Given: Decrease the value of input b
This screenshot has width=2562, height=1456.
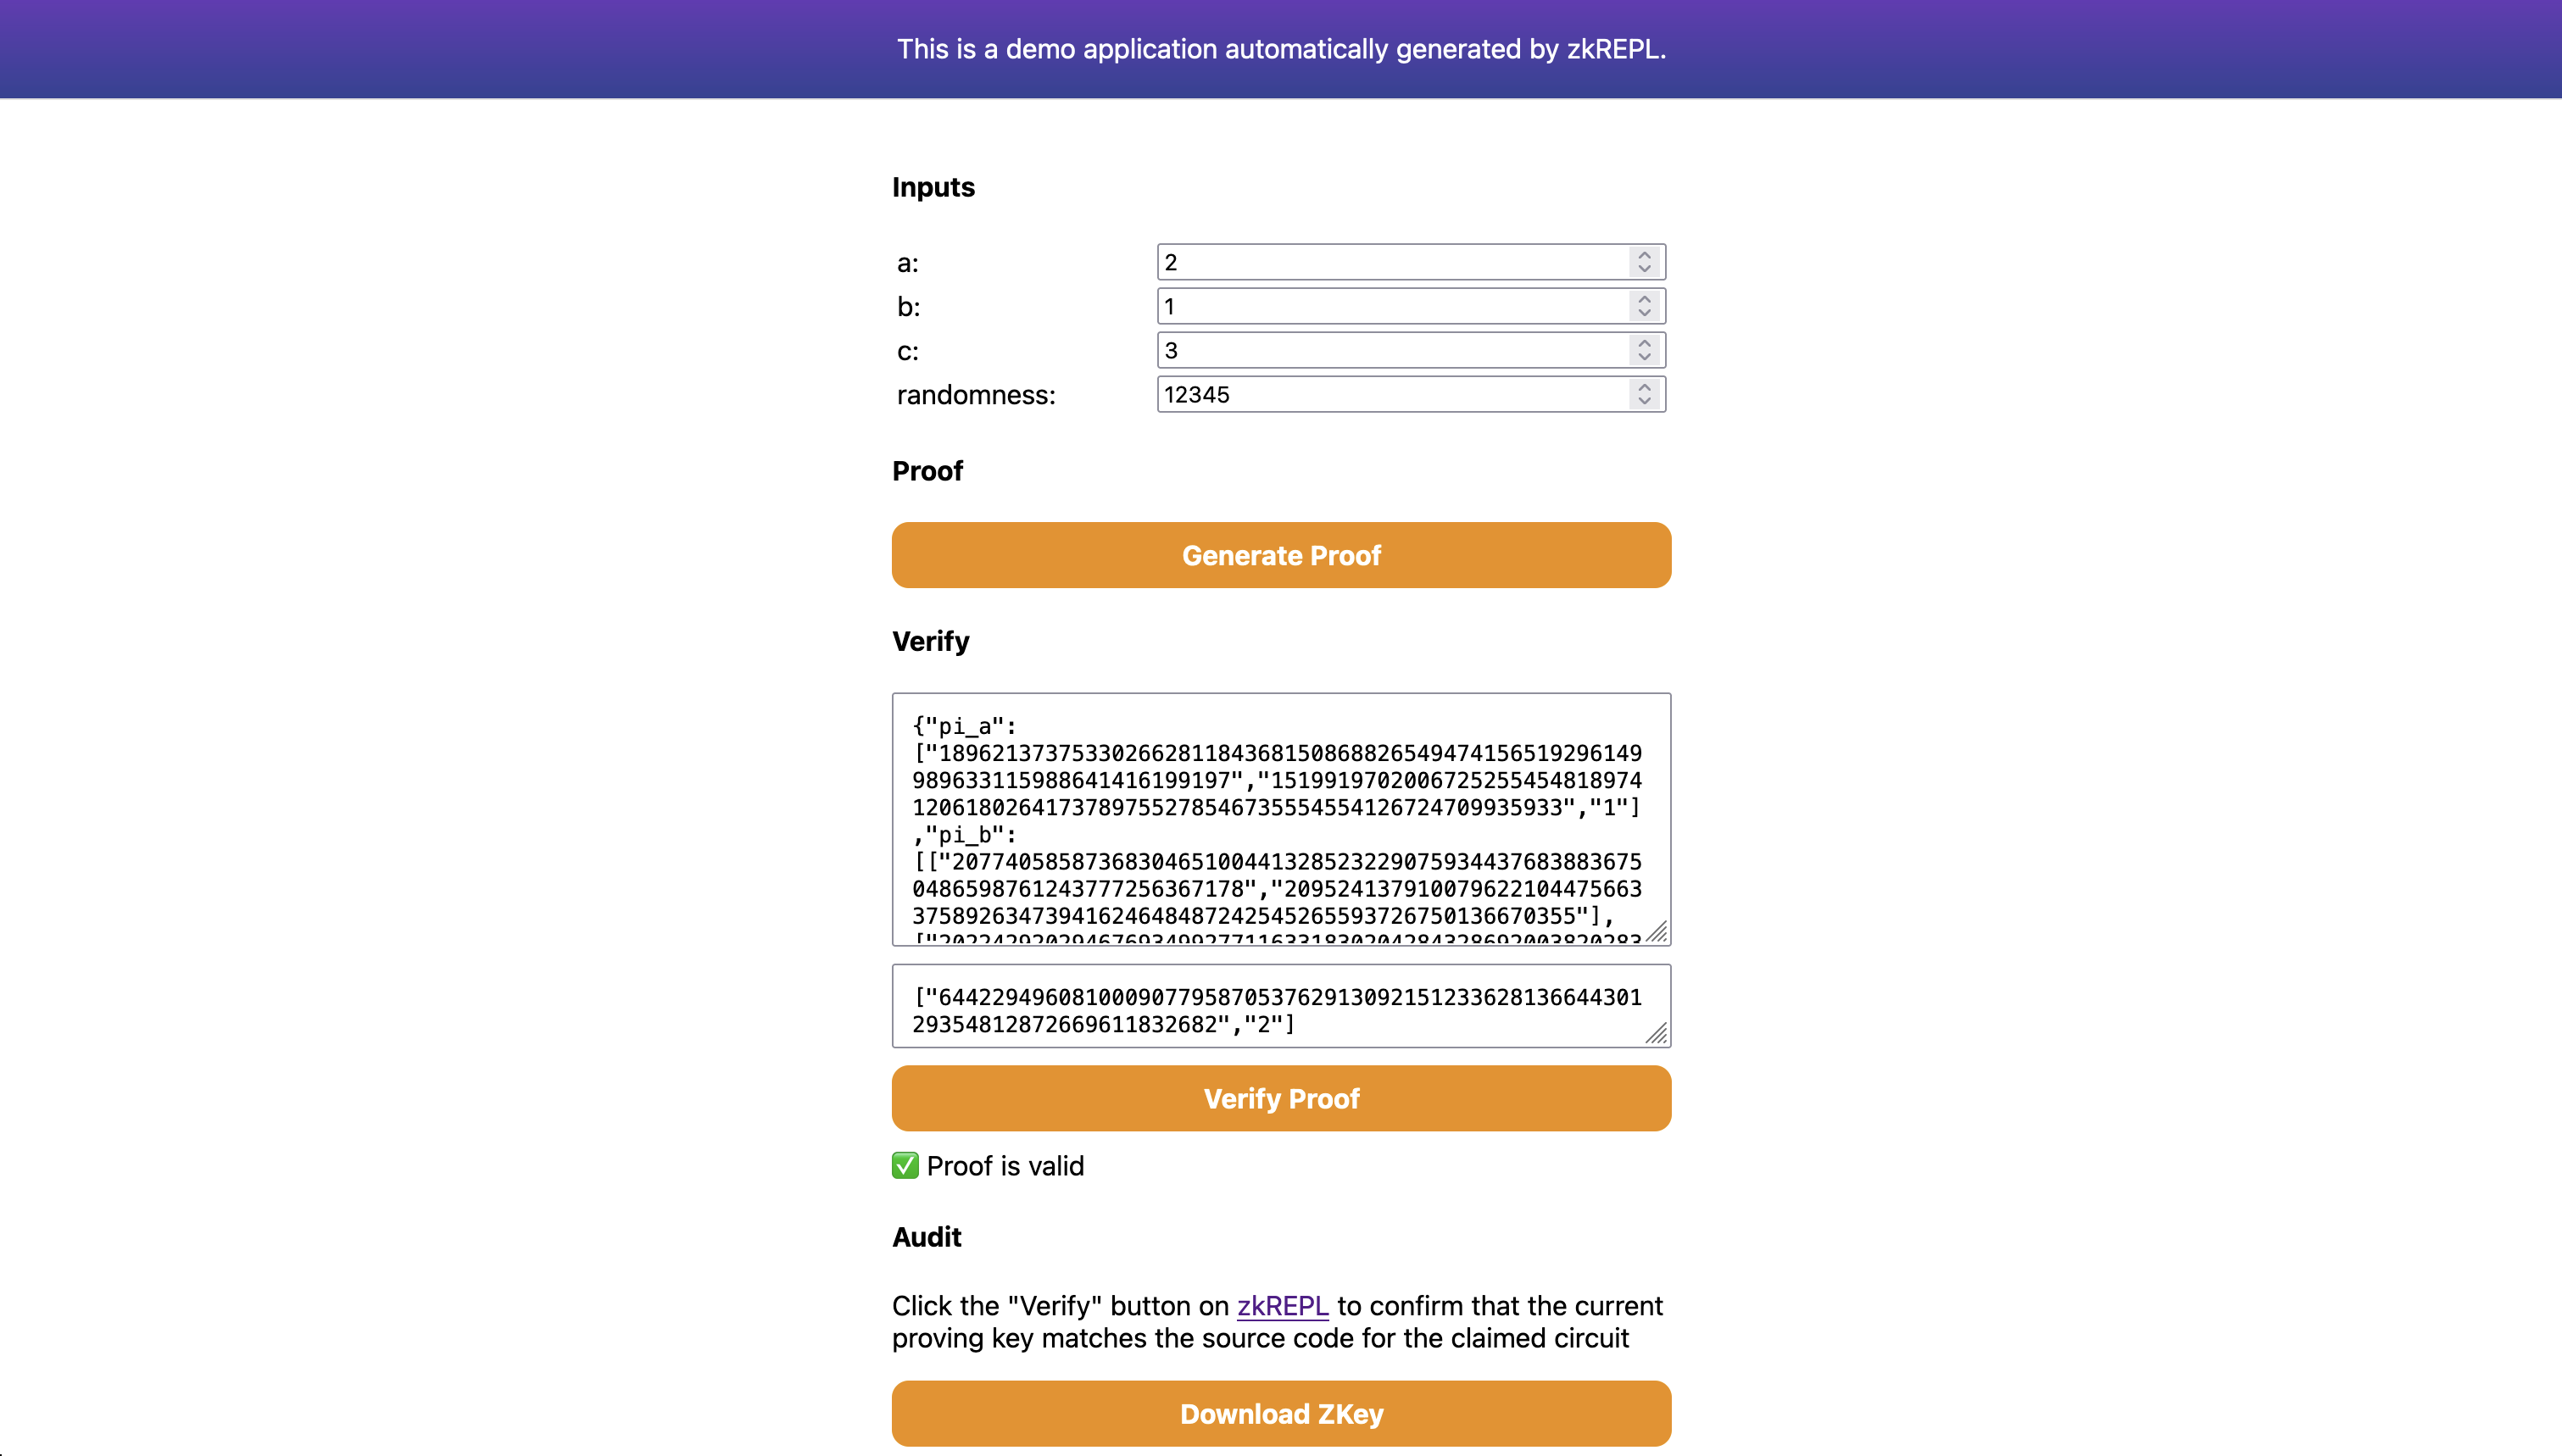Looking at the screenshot, I should 1644,314.
